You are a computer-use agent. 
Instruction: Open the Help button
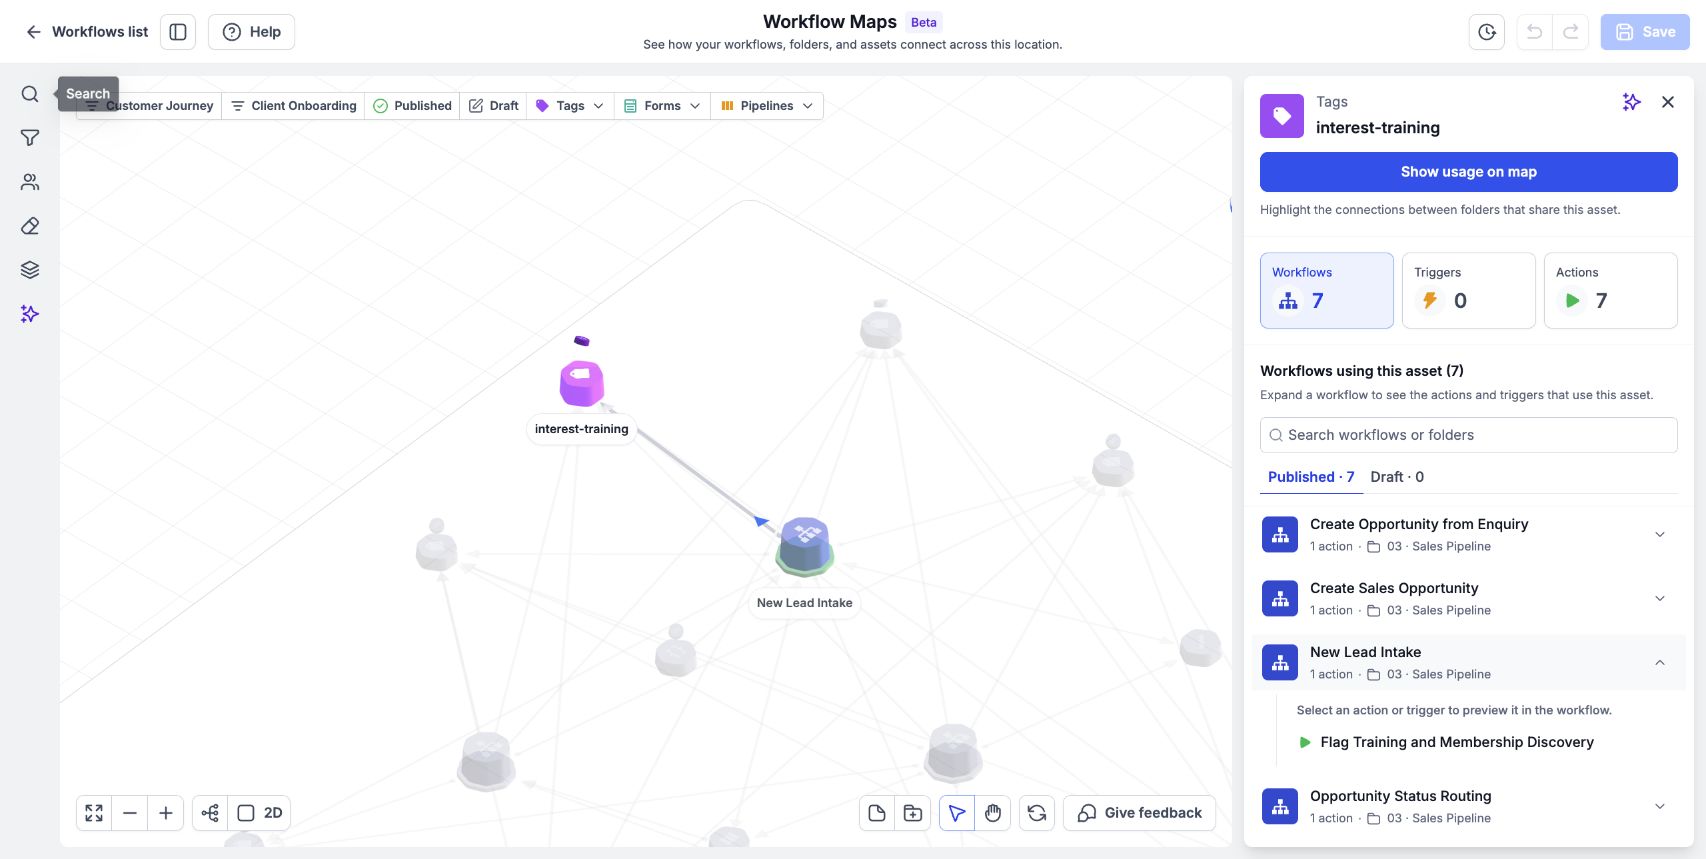(x=251, y=32)
